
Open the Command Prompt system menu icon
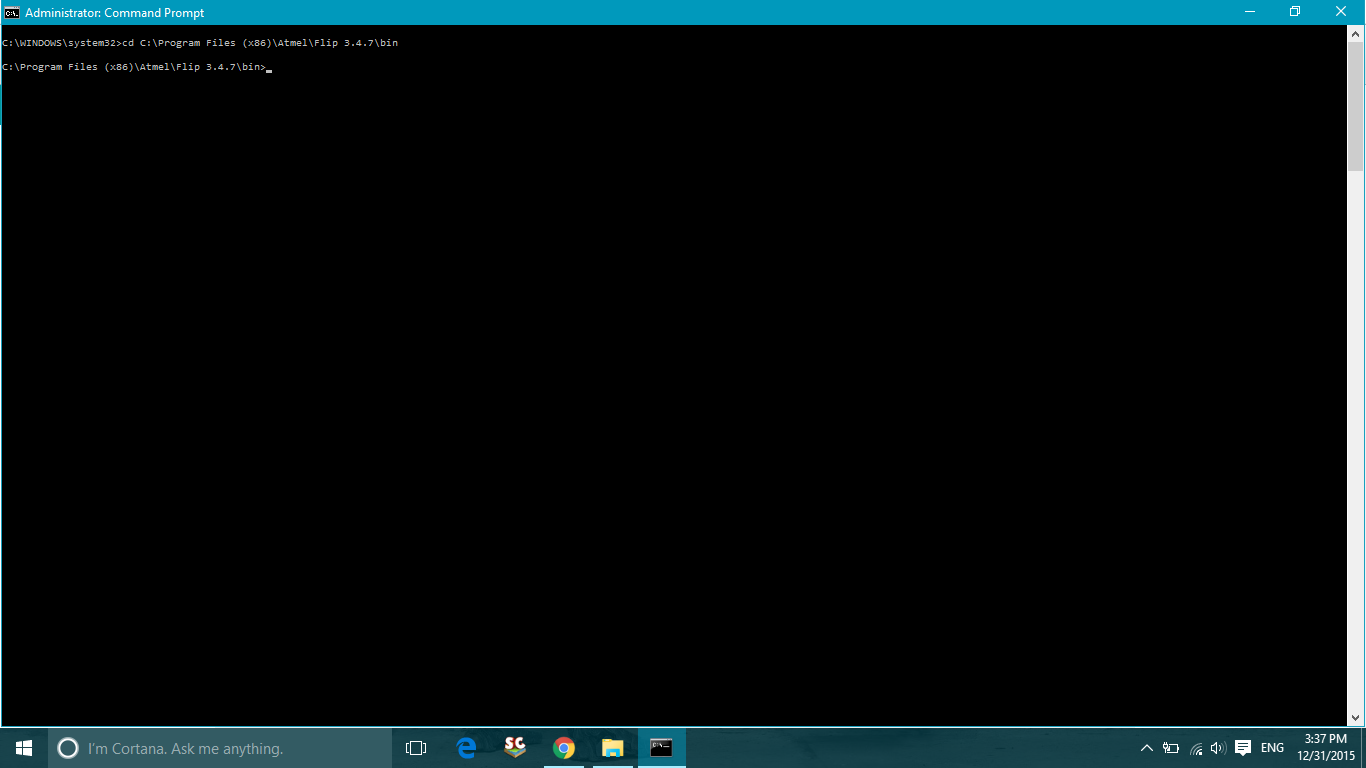point(11,12)
